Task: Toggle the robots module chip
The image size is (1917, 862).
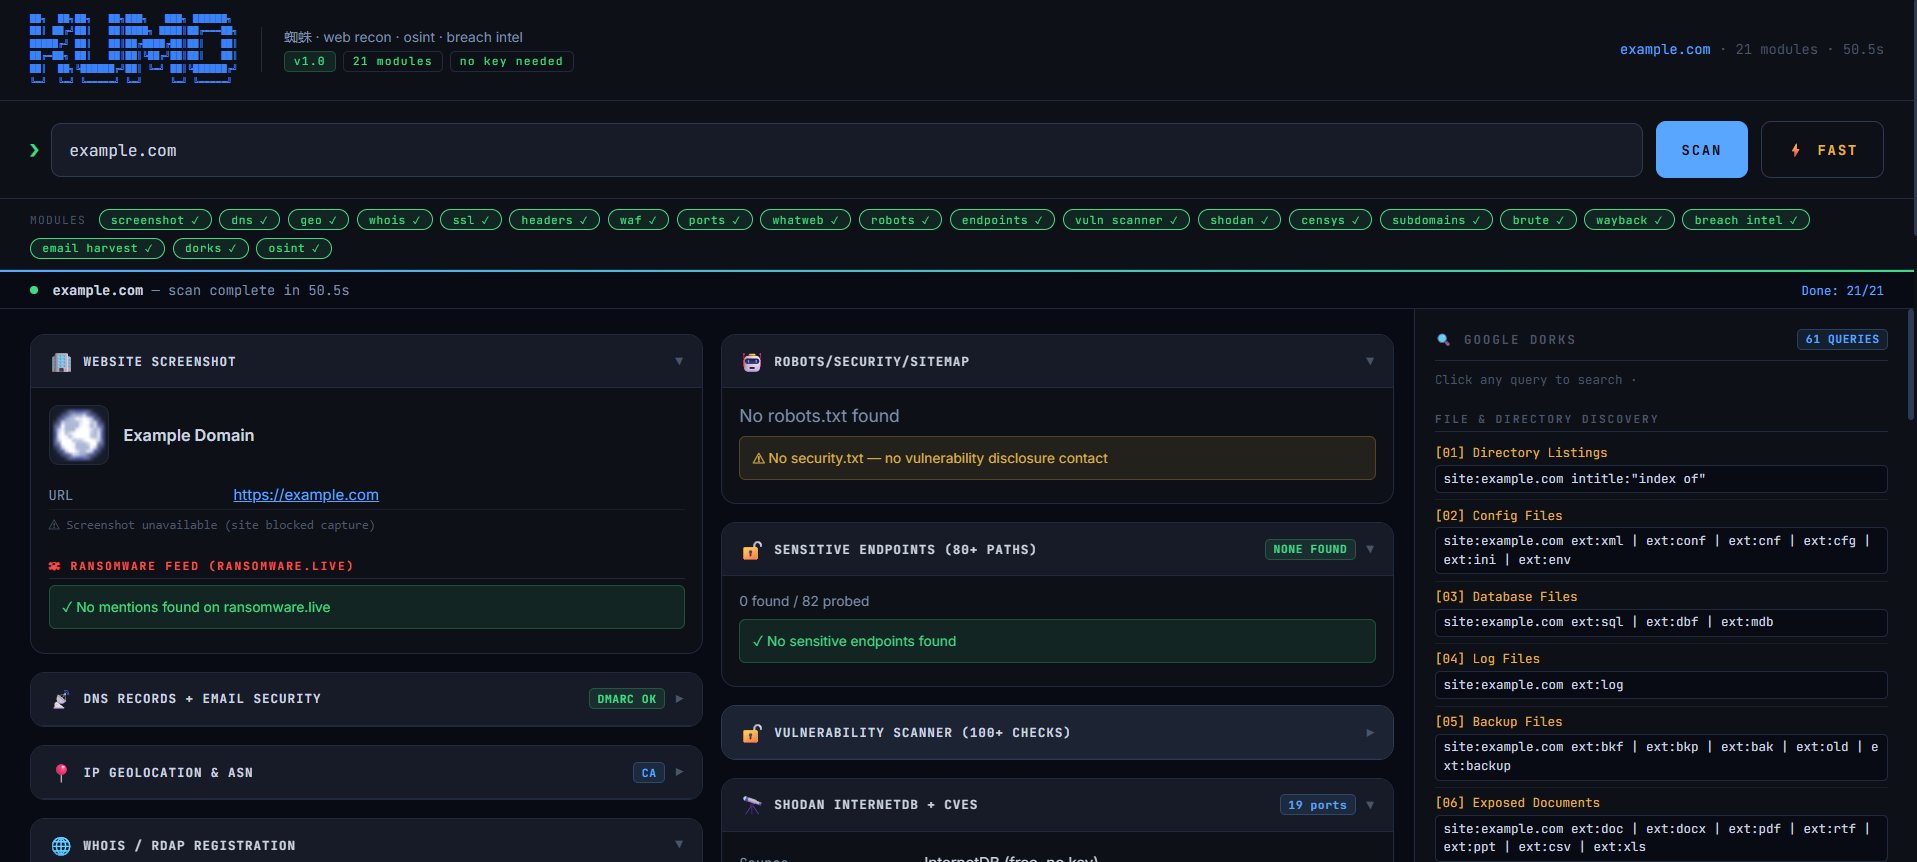Action: pos(900,220)
